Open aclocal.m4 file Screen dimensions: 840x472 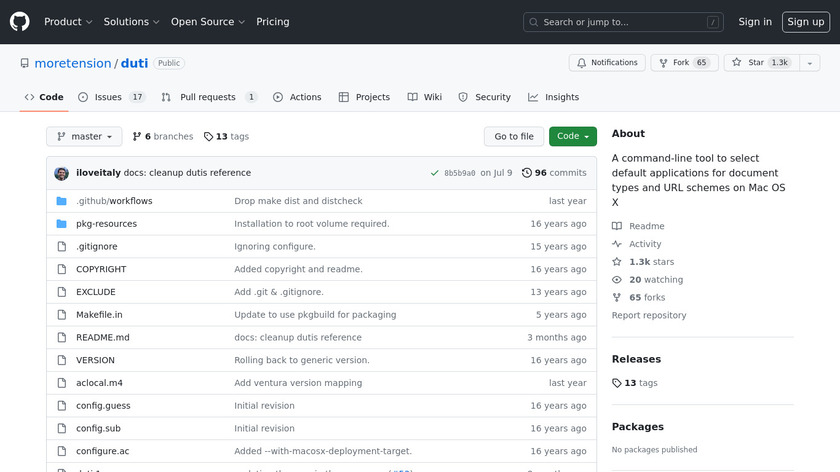[99, 383]
